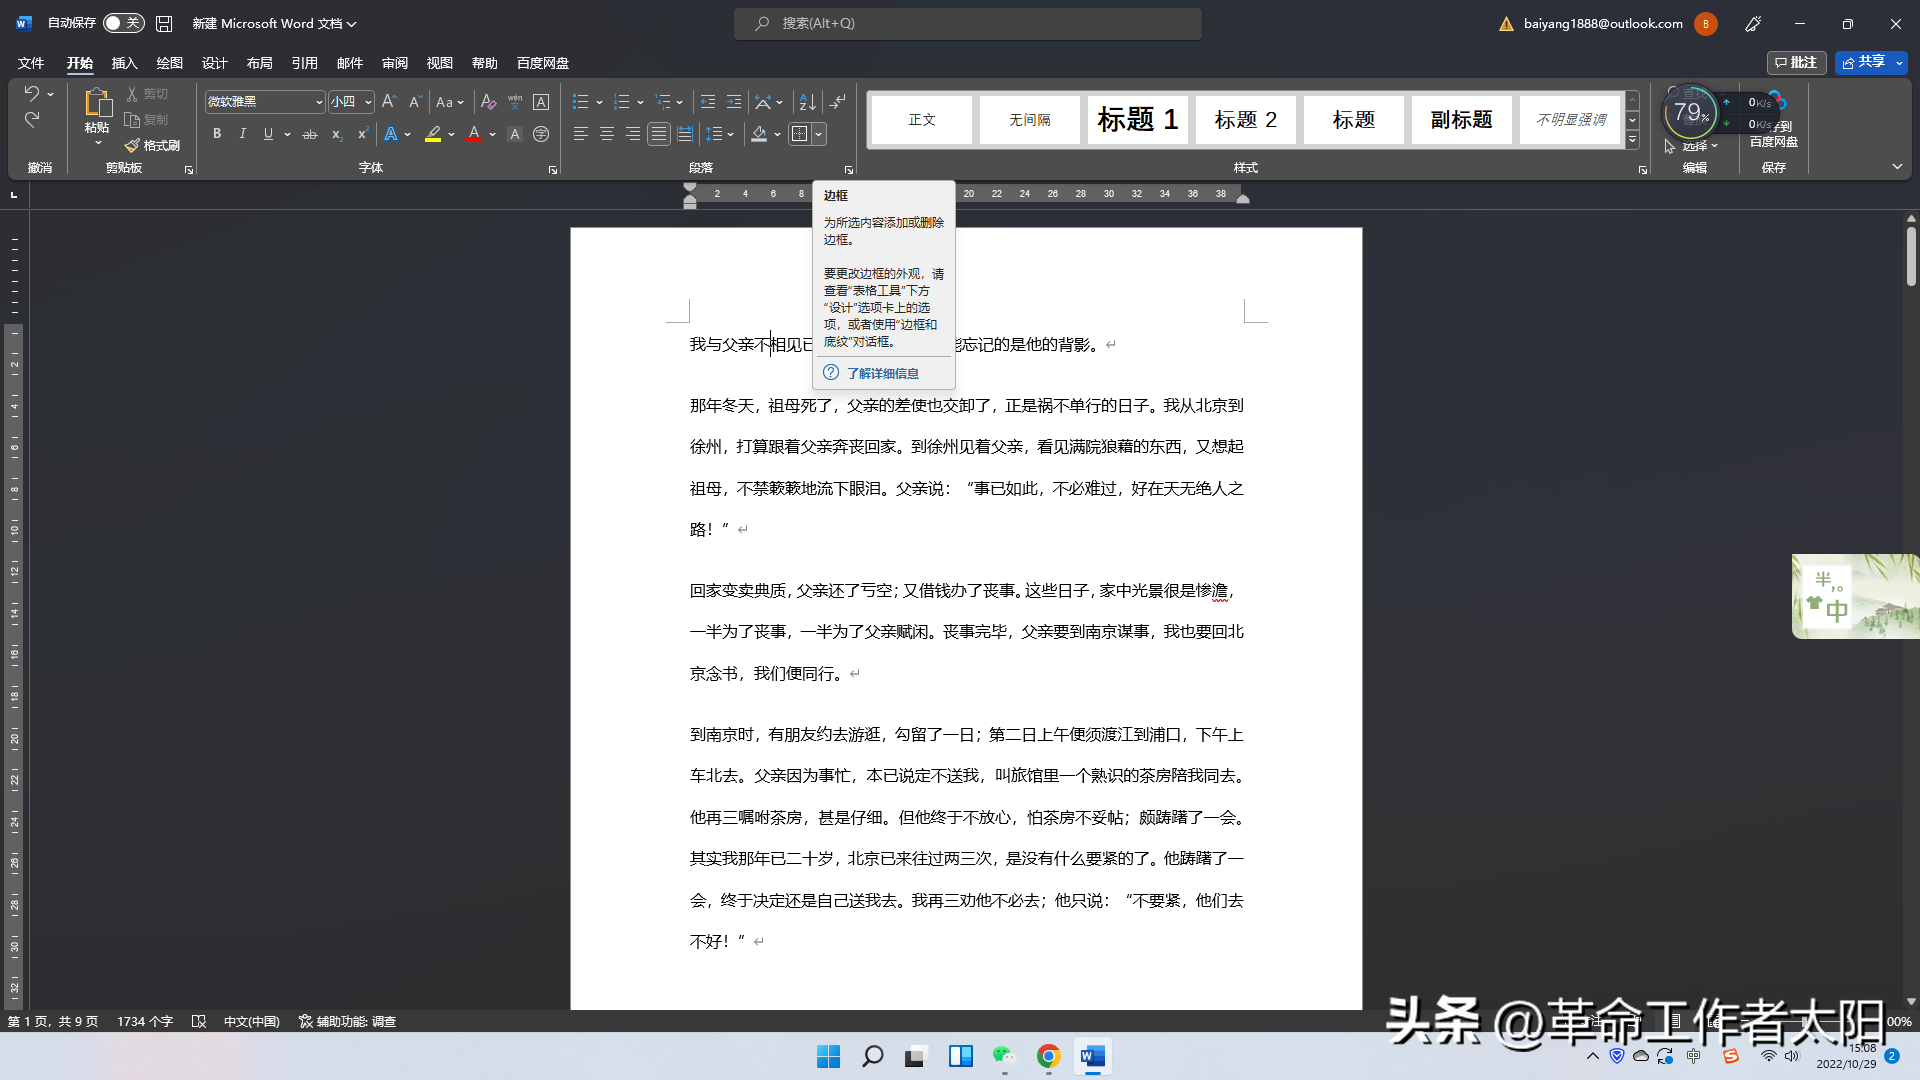Click the bullet list icon

click(580, 102)
